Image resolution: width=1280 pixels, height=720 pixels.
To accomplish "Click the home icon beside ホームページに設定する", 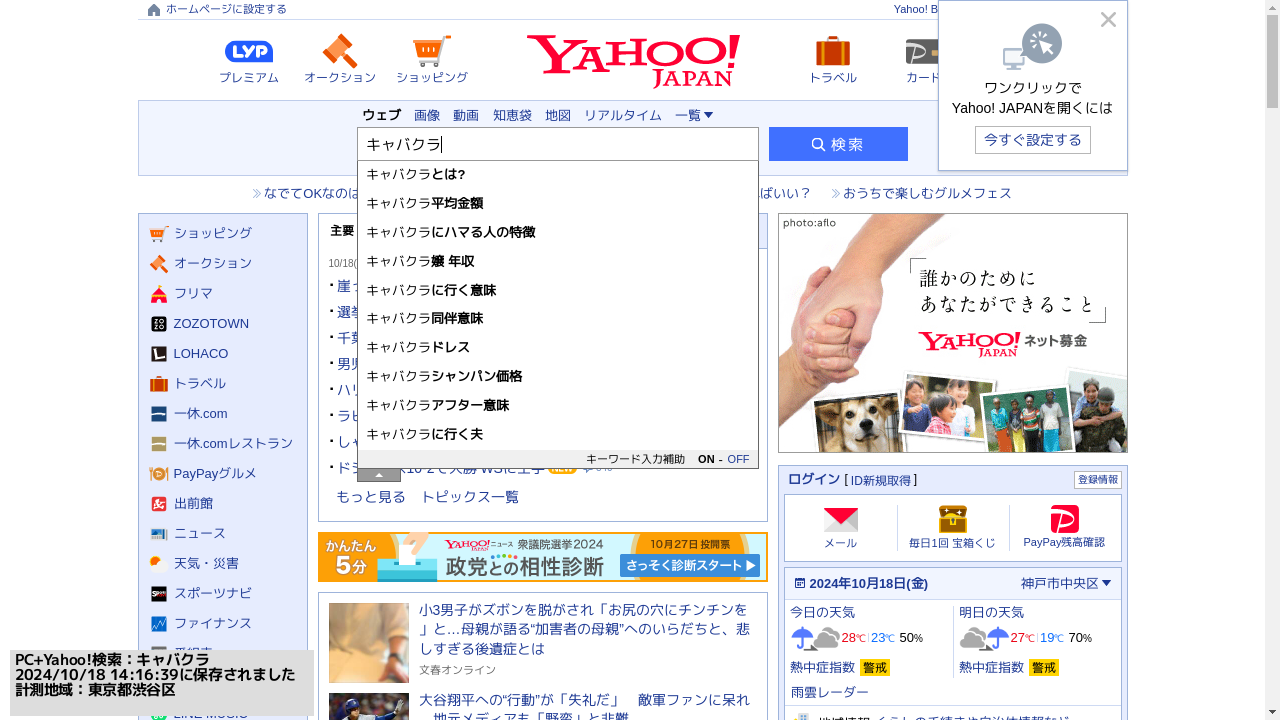I will [154, 10].
